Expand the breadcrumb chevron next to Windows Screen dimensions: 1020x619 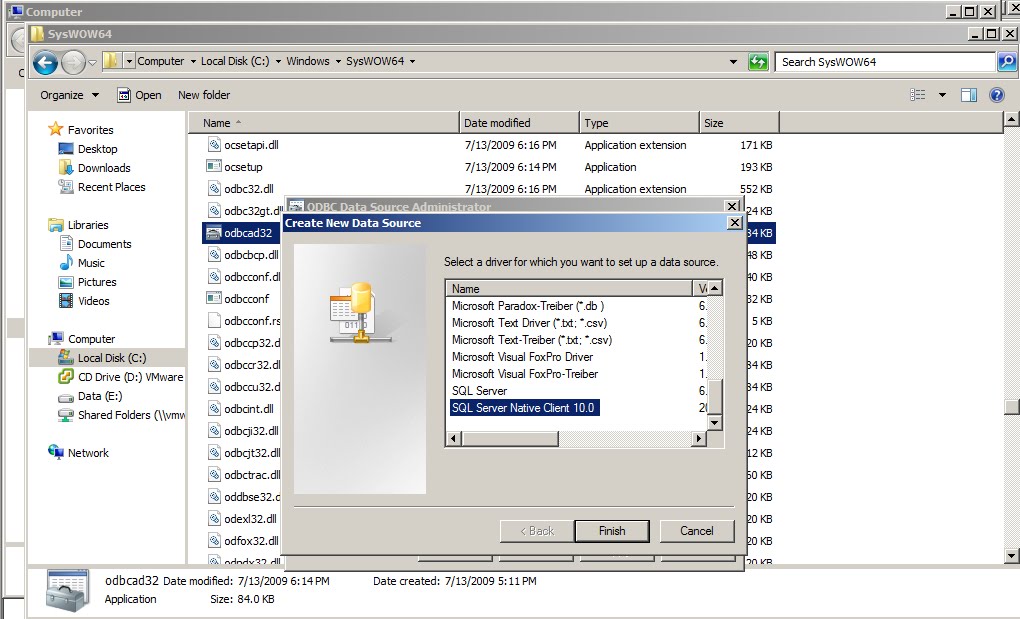coord(336,61)
